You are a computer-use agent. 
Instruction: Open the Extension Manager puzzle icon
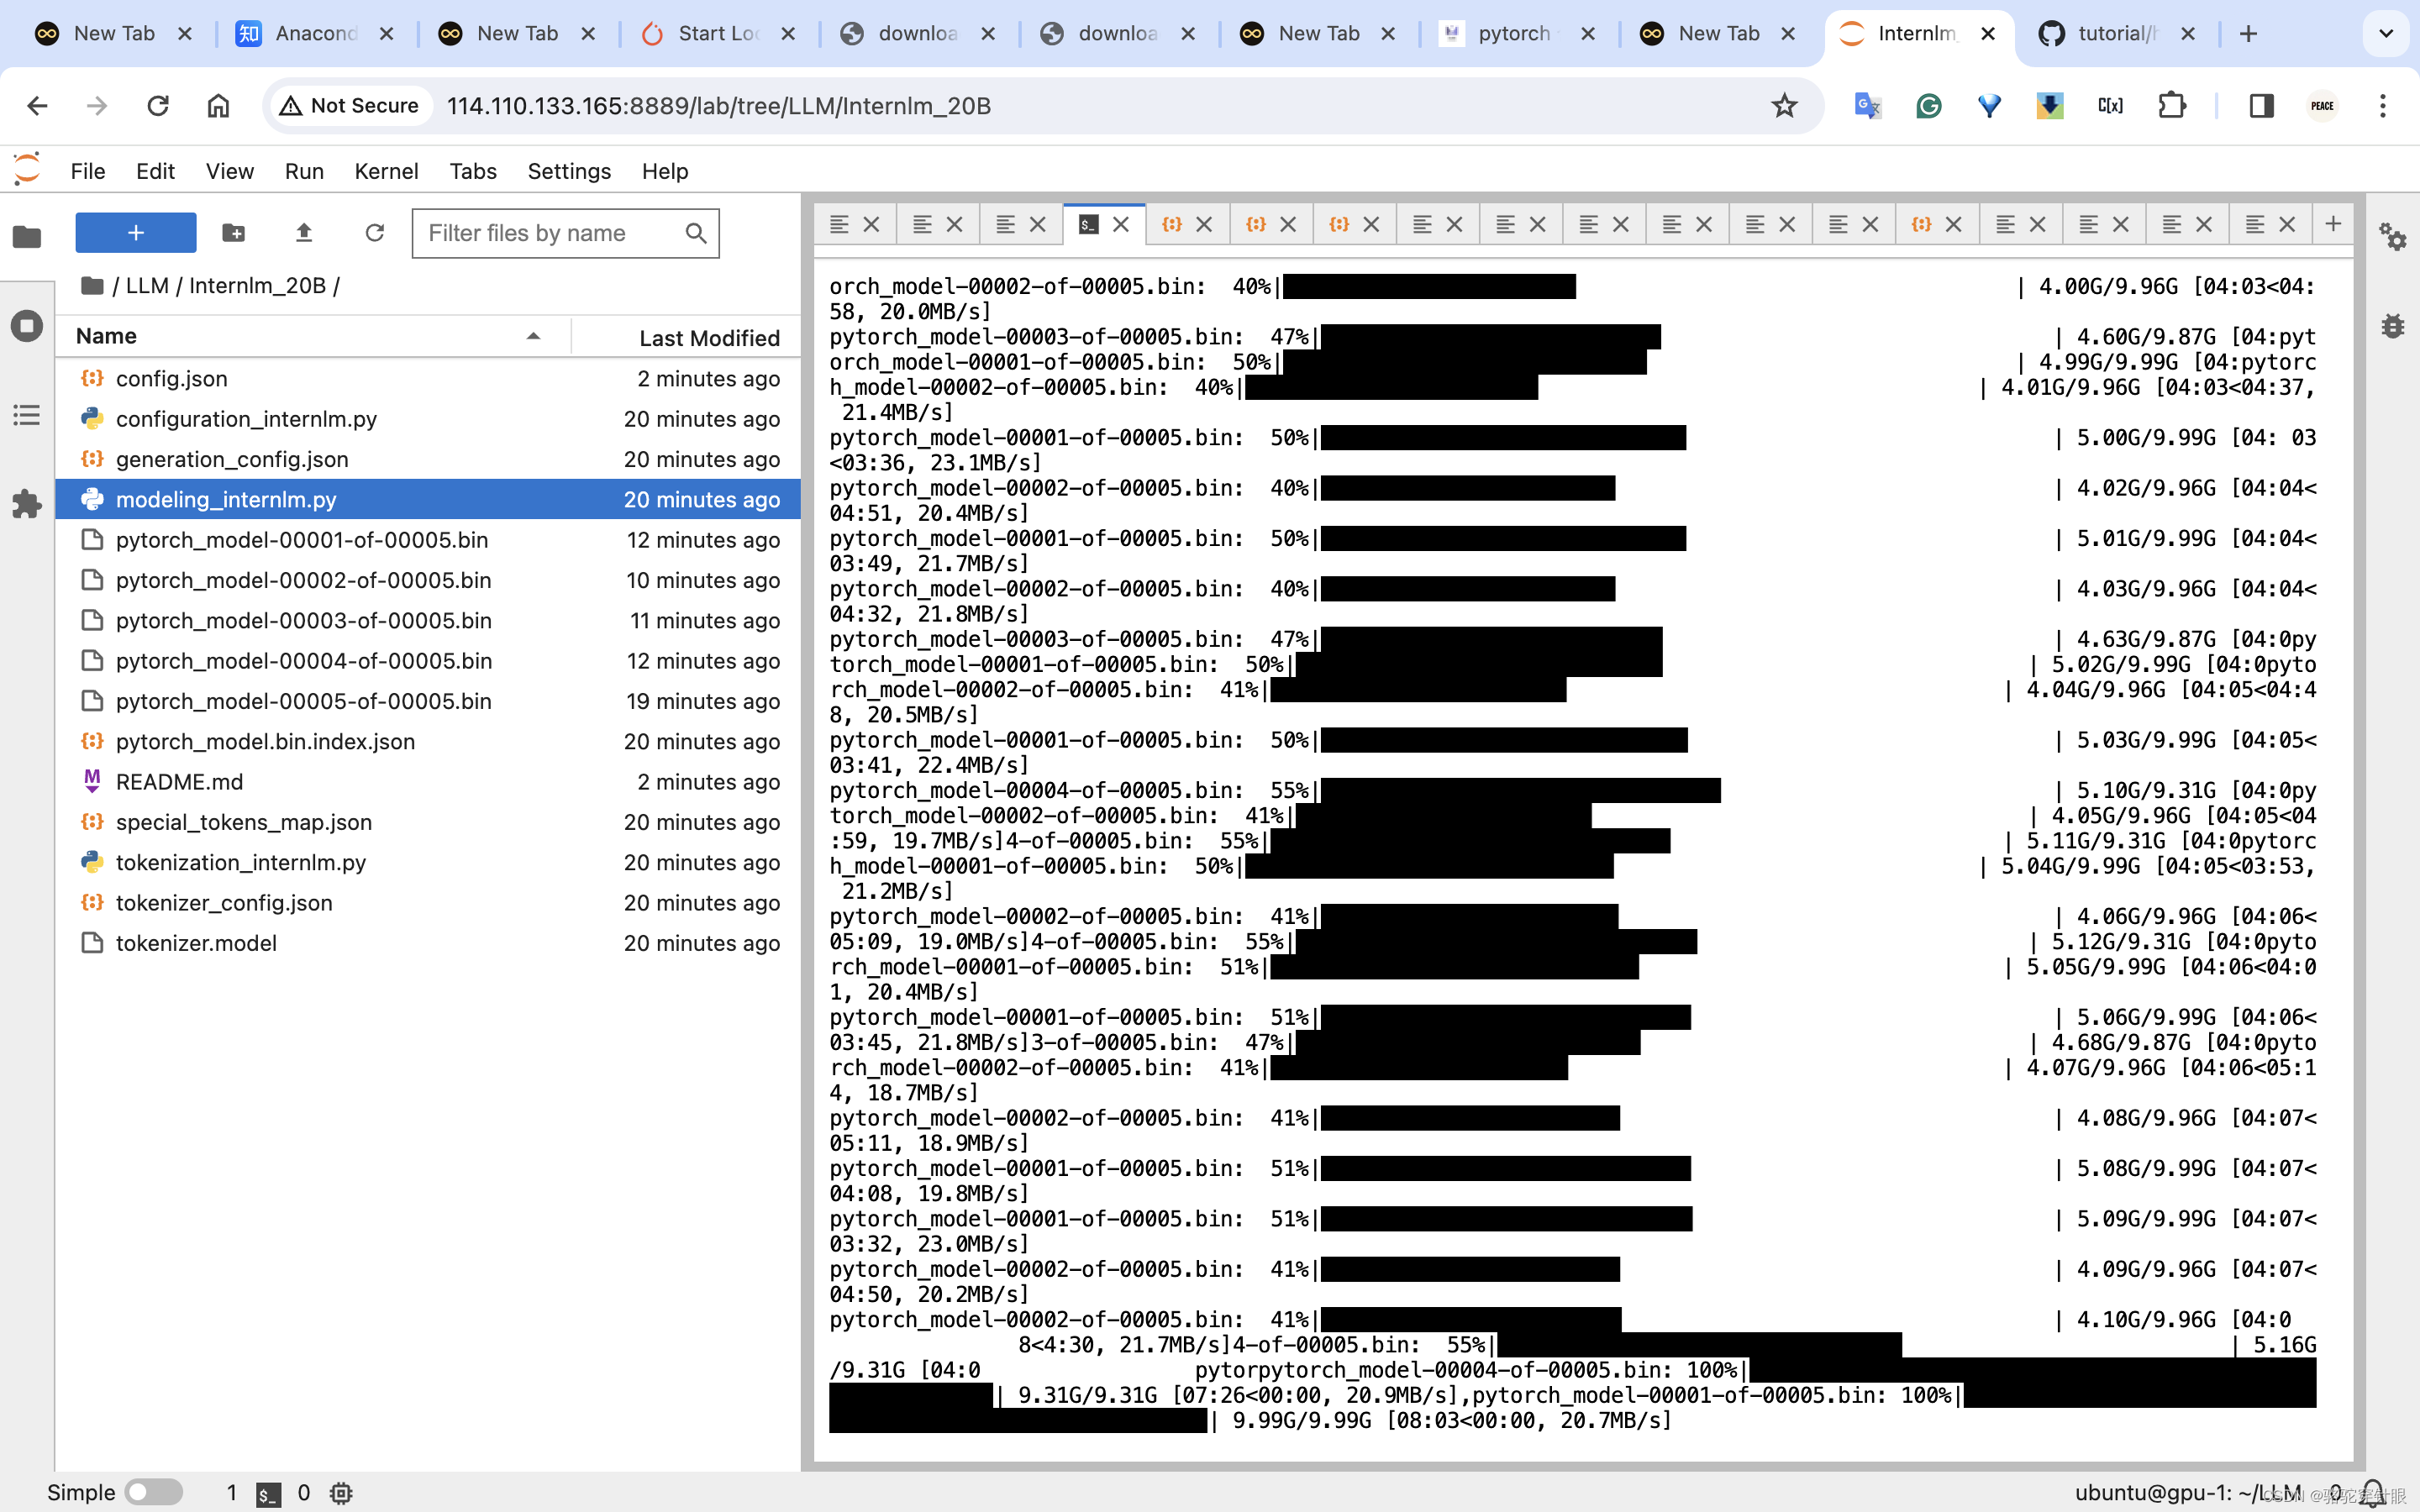[27, 503]
